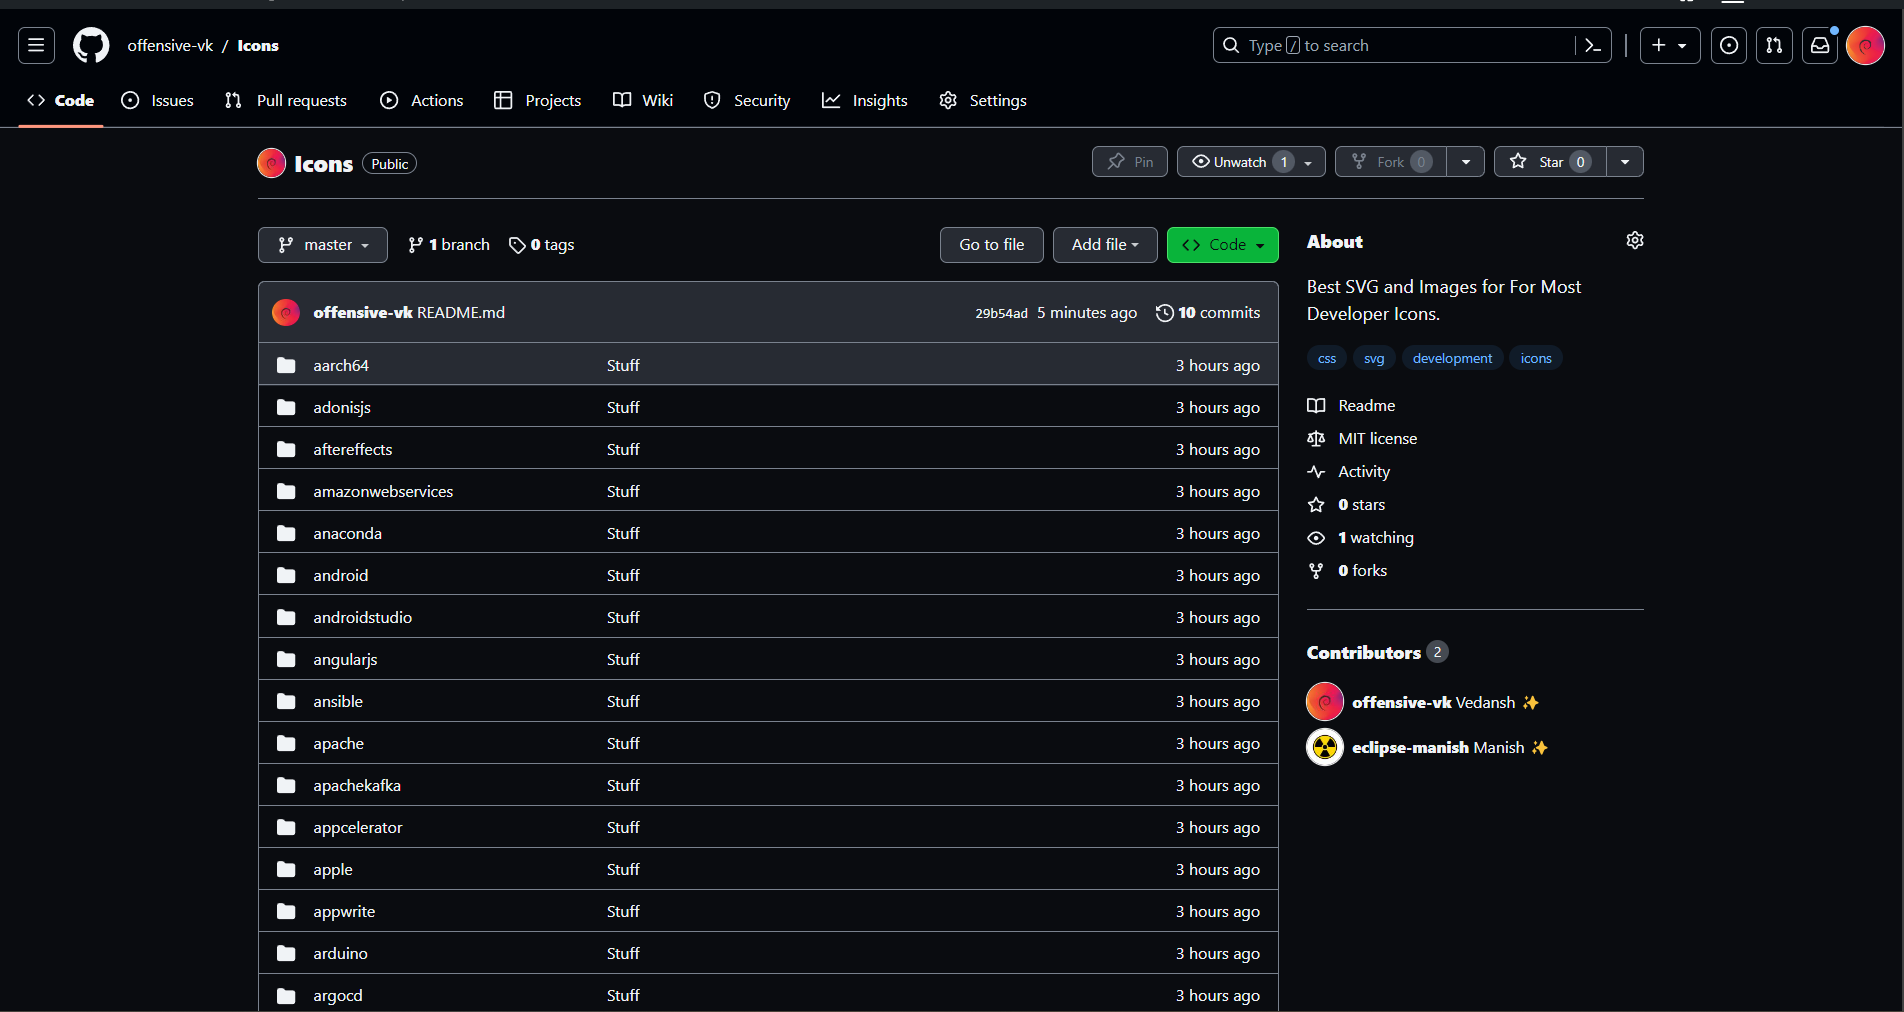The image size is (1904, 1012).
Task: Click the aarch64 folder icon
Action: tap(286, 365)
